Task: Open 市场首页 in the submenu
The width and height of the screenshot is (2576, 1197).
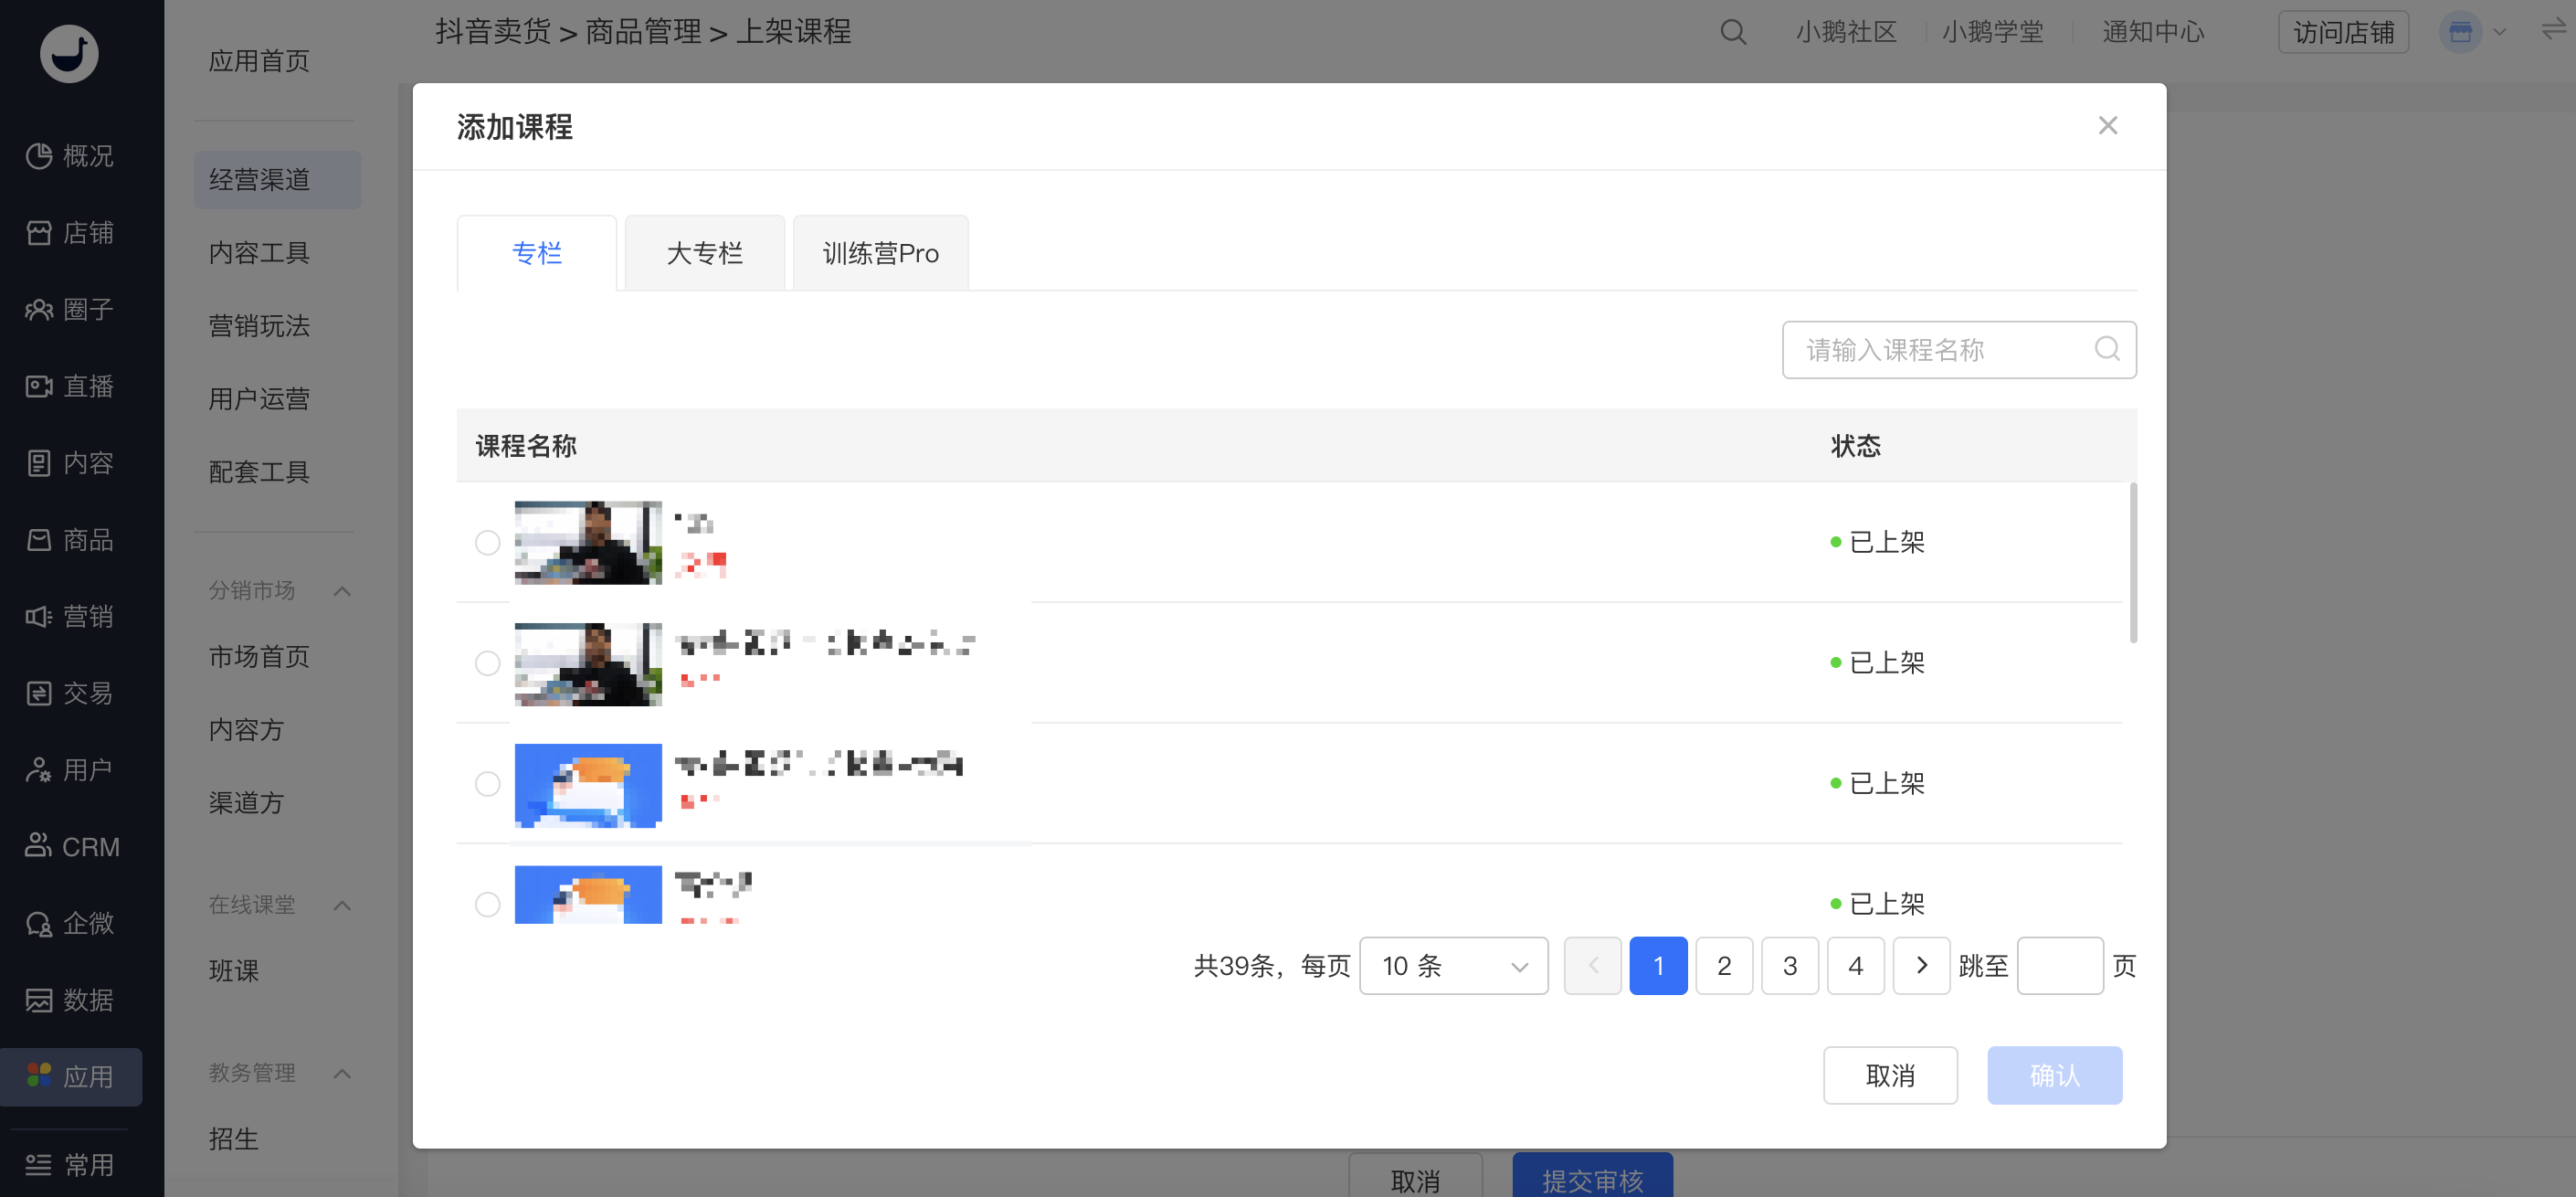Action: [259, 656]
